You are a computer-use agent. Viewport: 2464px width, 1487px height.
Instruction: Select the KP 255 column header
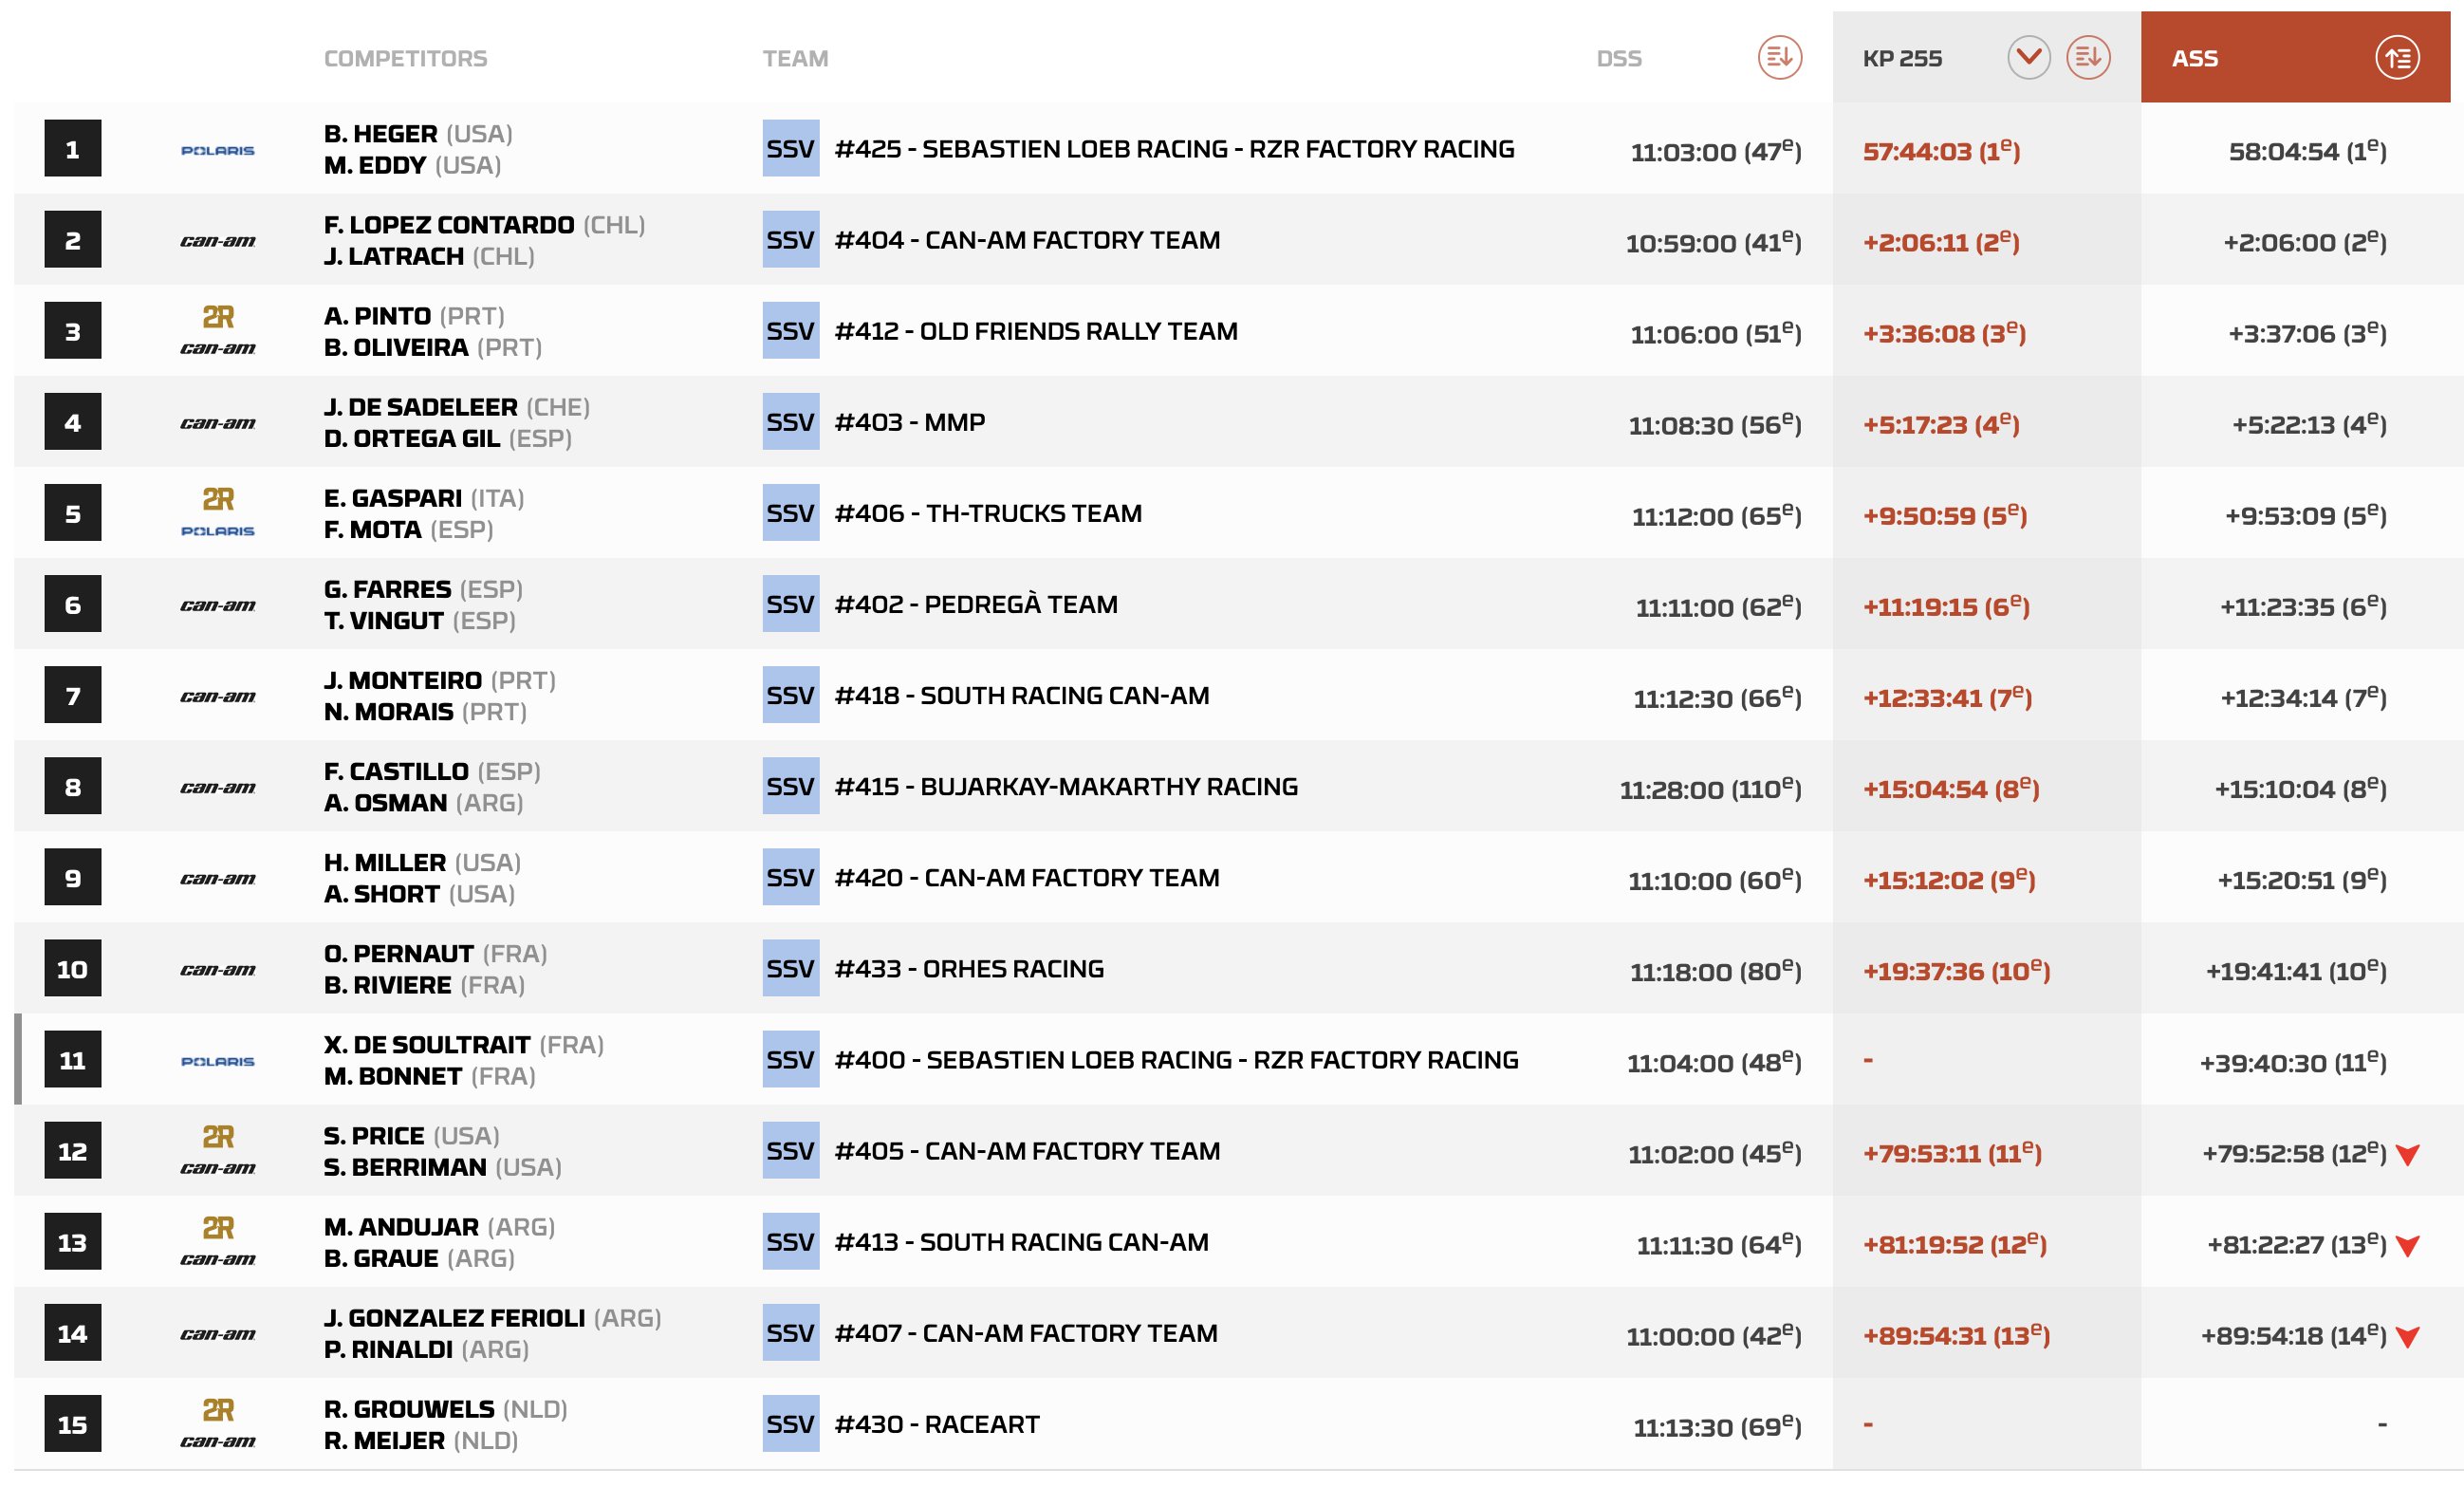pyautogui.click(x=1901, y=58)
